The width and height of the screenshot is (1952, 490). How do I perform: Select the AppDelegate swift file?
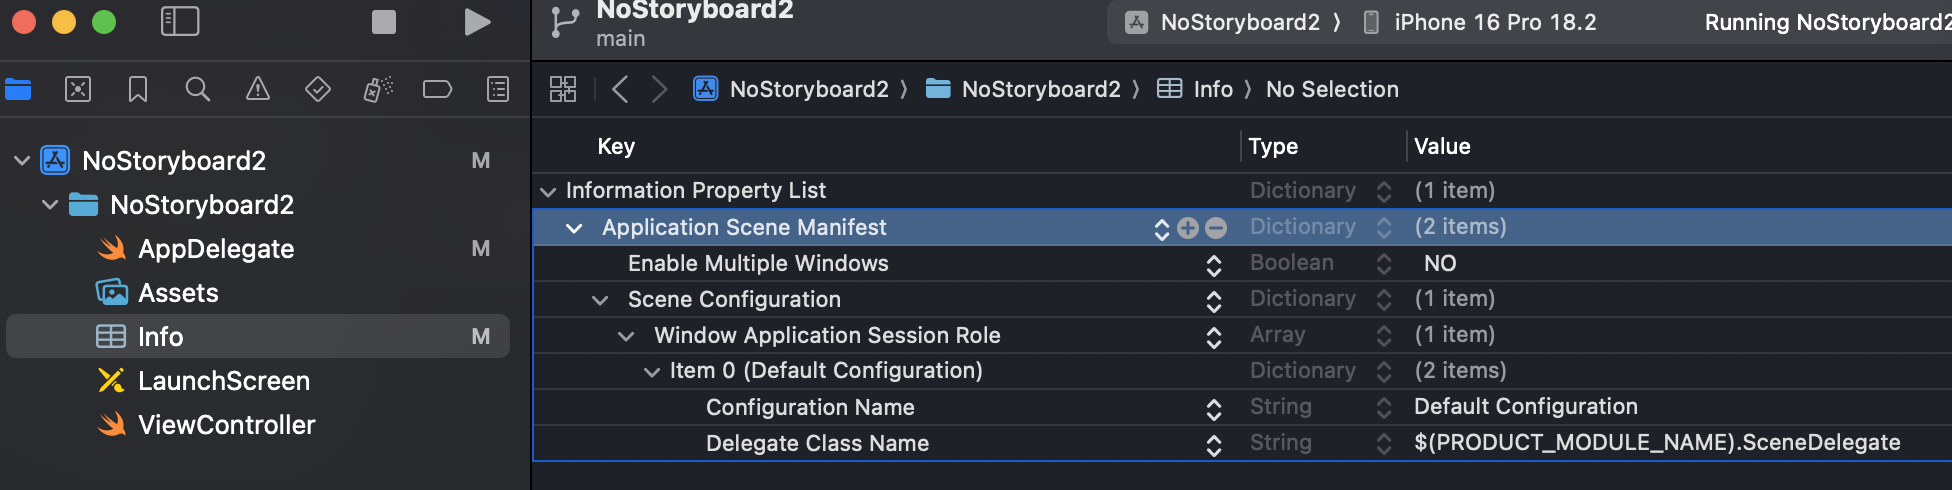coord(216,249)
